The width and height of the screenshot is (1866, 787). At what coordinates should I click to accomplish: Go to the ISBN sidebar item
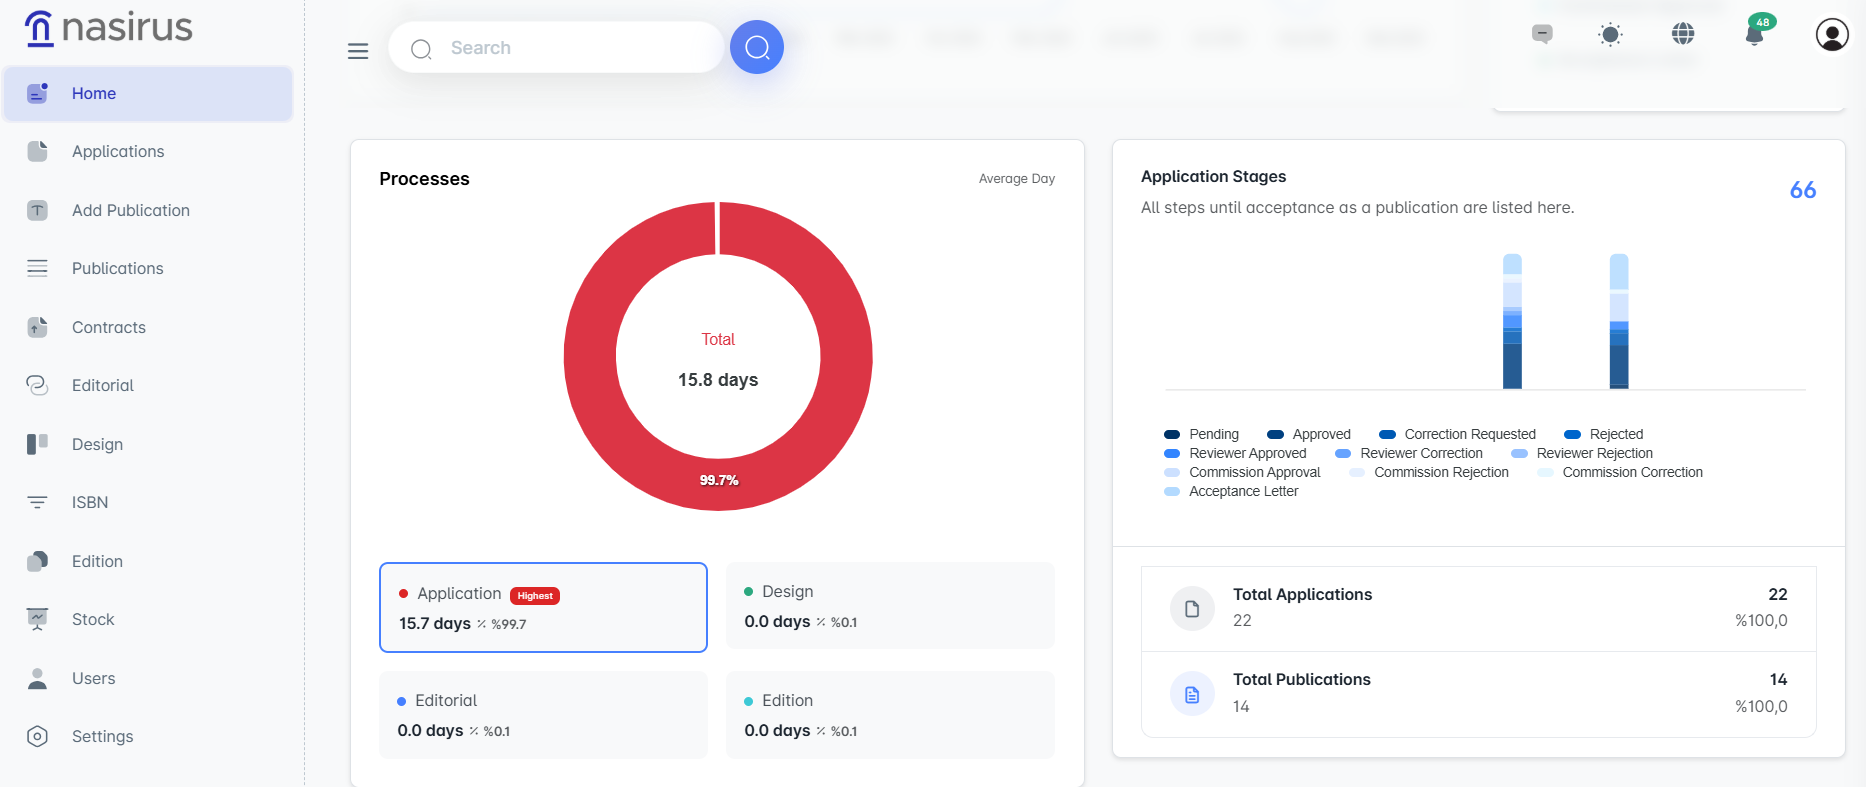pyautogui.click(x=90, y=503)
